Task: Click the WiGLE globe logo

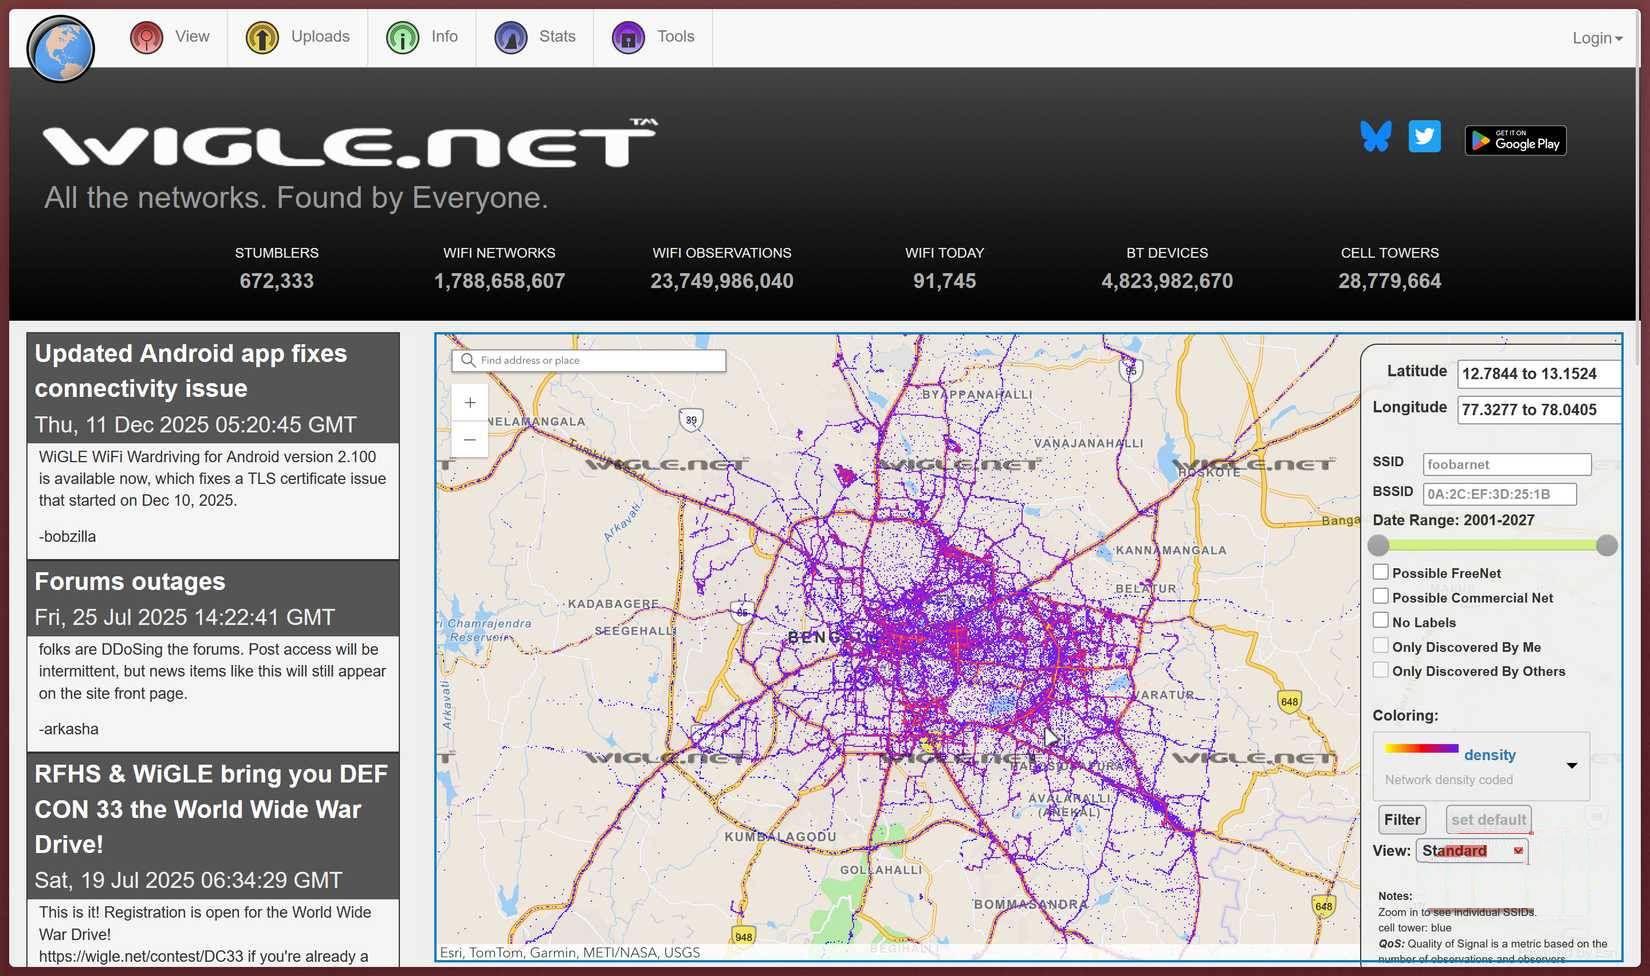Action: click(x=60, y=48)
